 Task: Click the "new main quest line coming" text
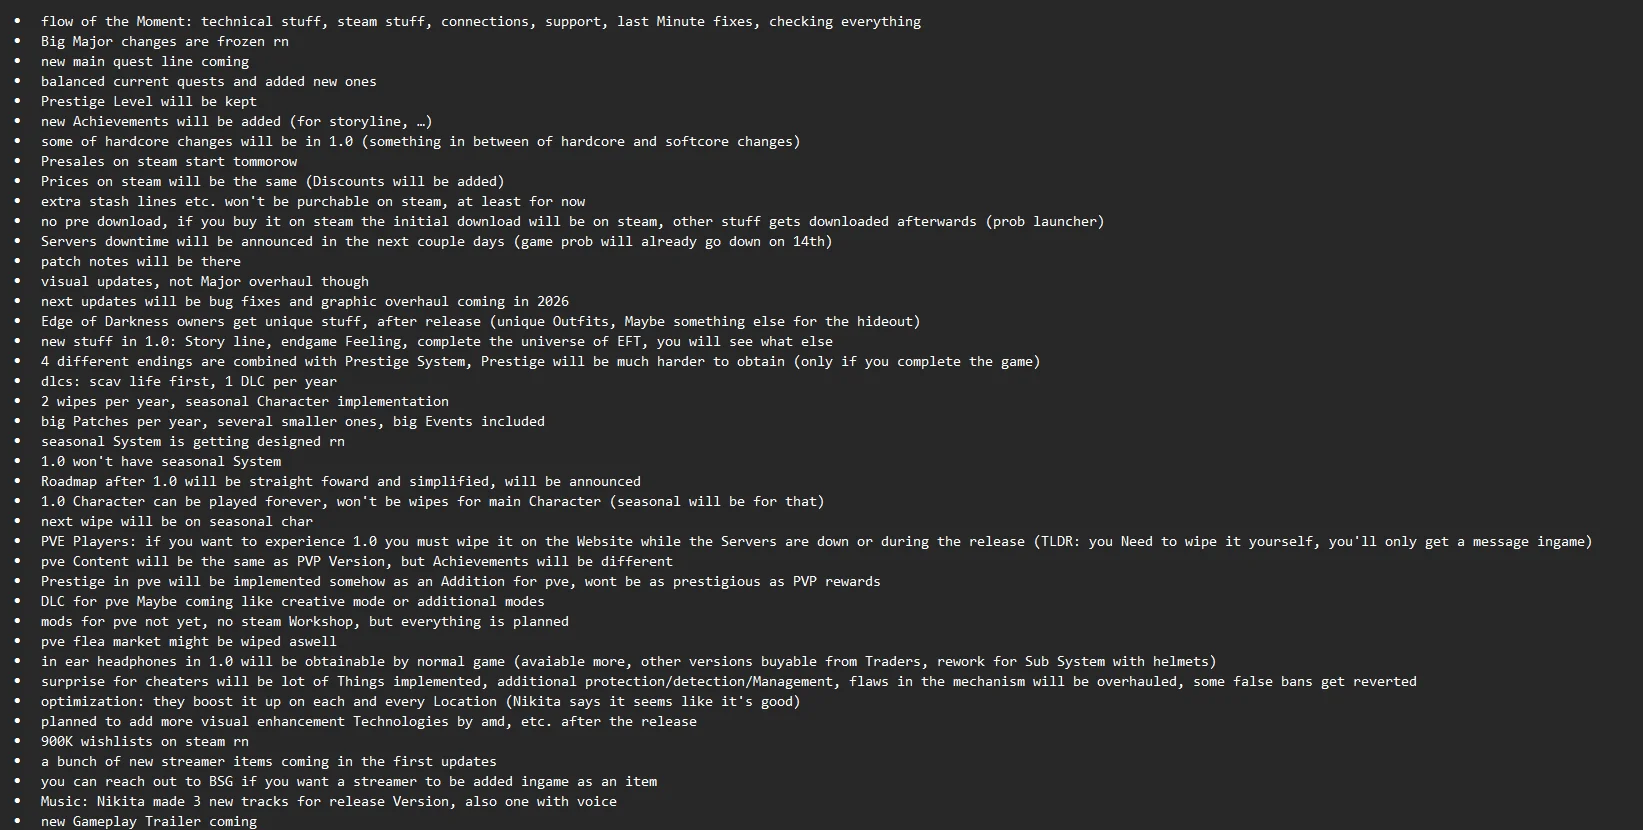144,61
